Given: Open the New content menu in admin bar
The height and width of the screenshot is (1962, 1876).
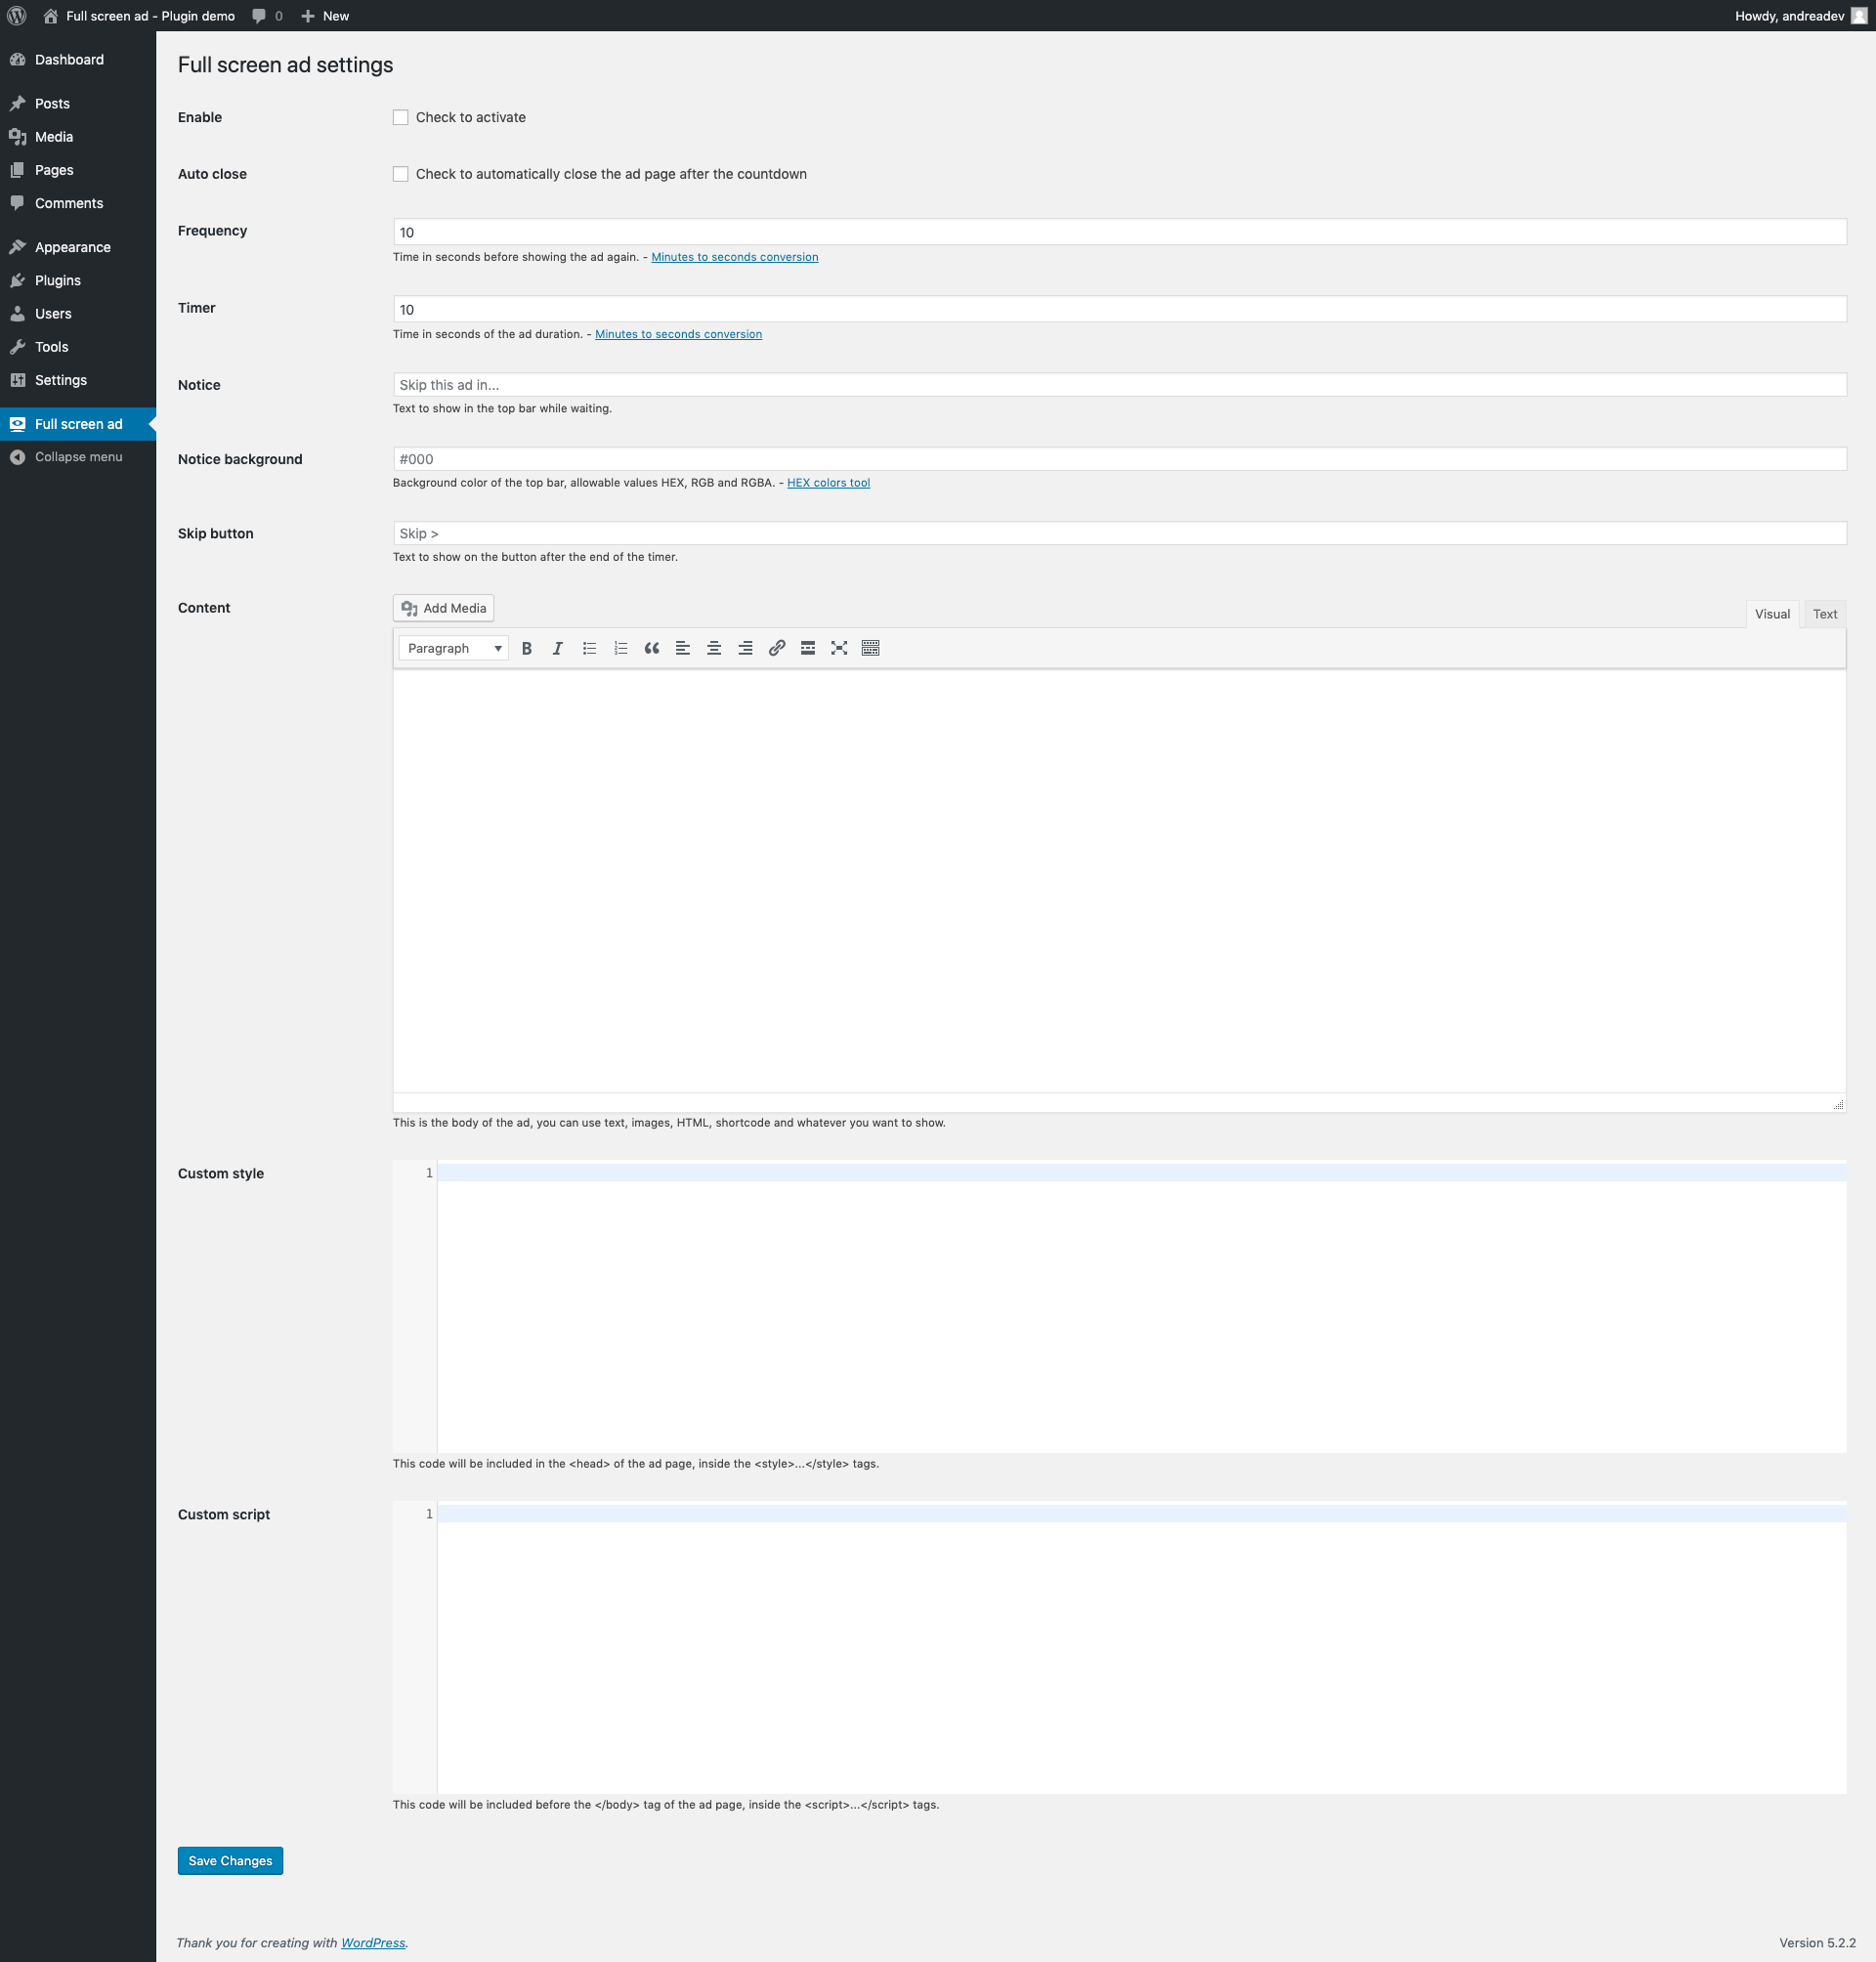Looking at the screenshot, I should point(325,16).
